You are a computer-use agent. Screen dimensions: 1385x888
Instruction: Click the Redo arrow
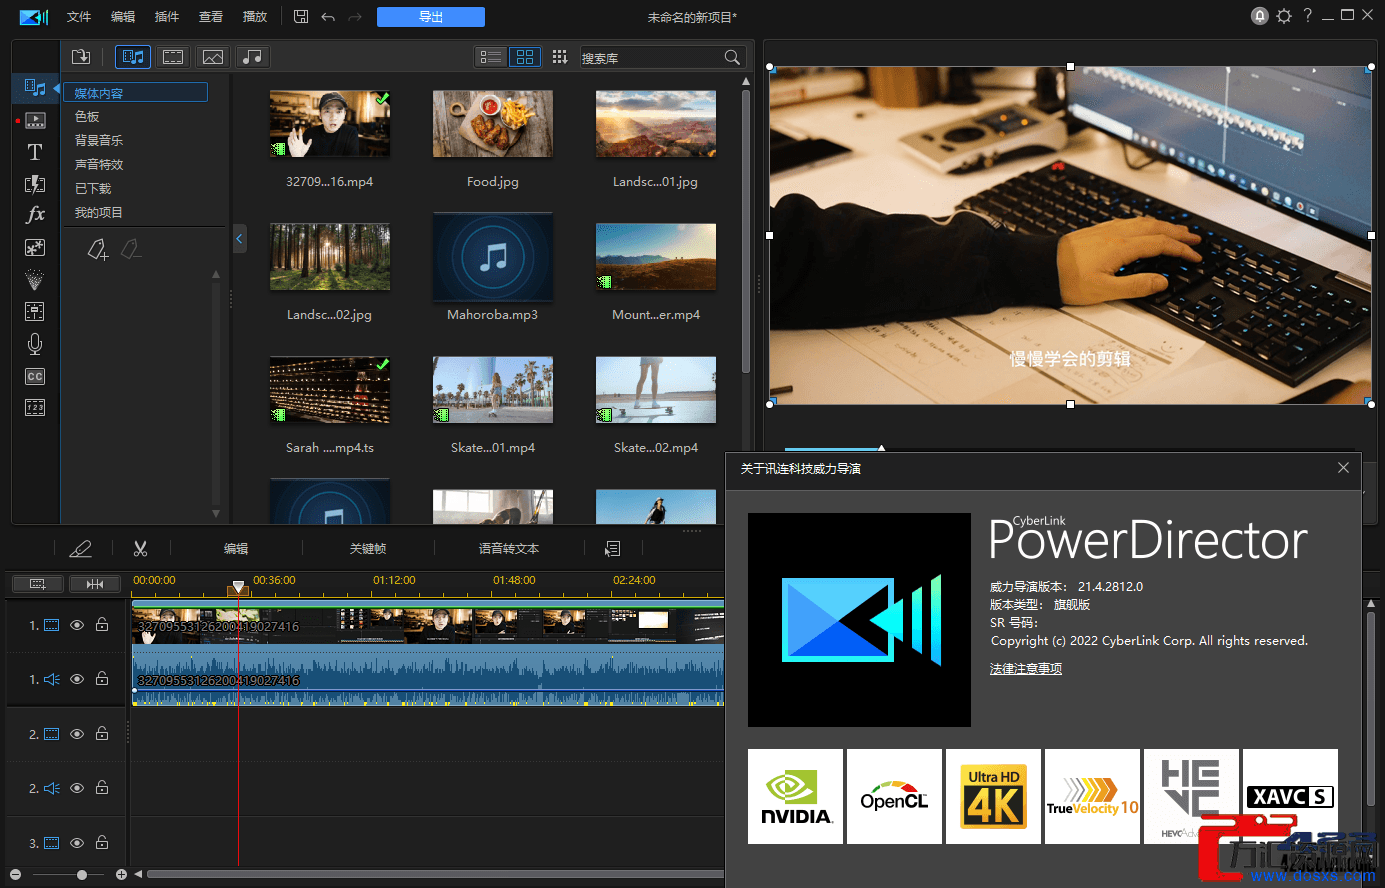point(355,17)
